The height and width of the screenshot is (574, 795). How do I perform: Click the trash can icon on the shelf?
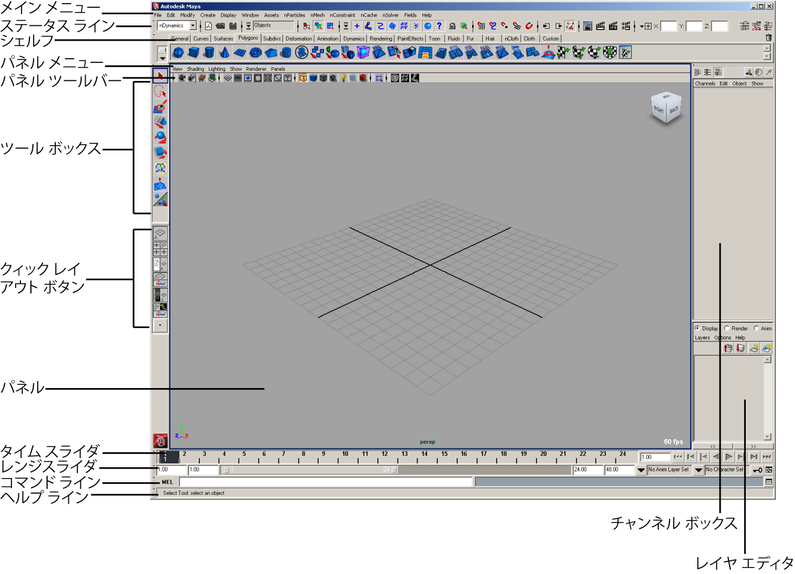click(x=768, y=38)
